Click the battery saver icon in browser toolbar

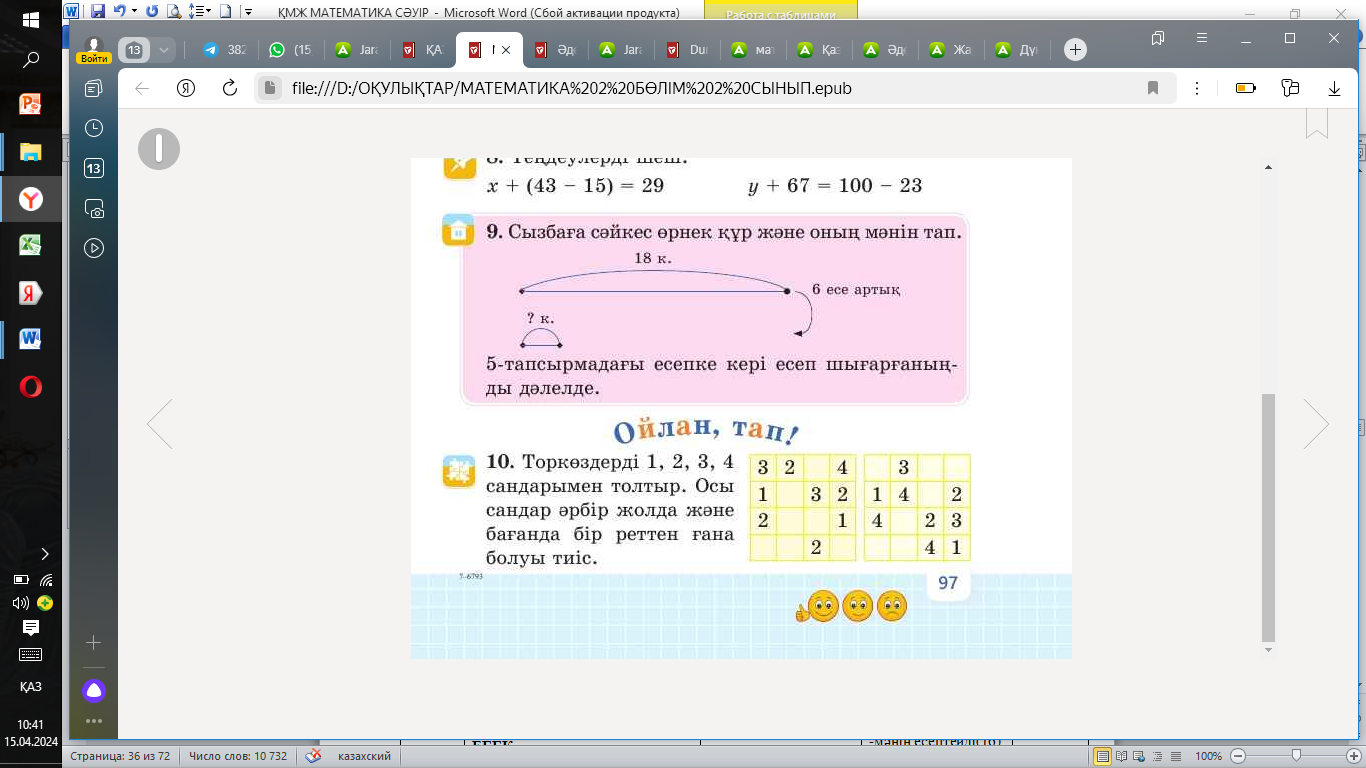1246,88
